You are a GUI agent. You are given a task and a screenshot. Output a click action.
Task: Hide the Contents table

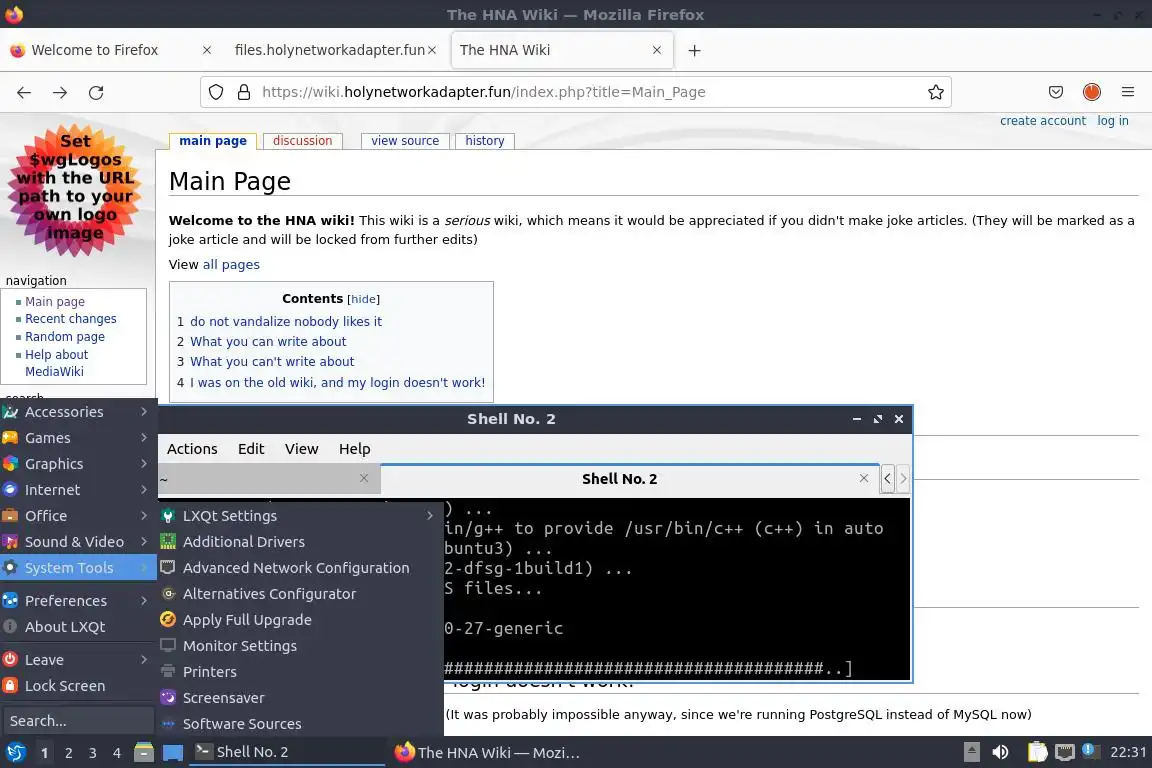364,299
